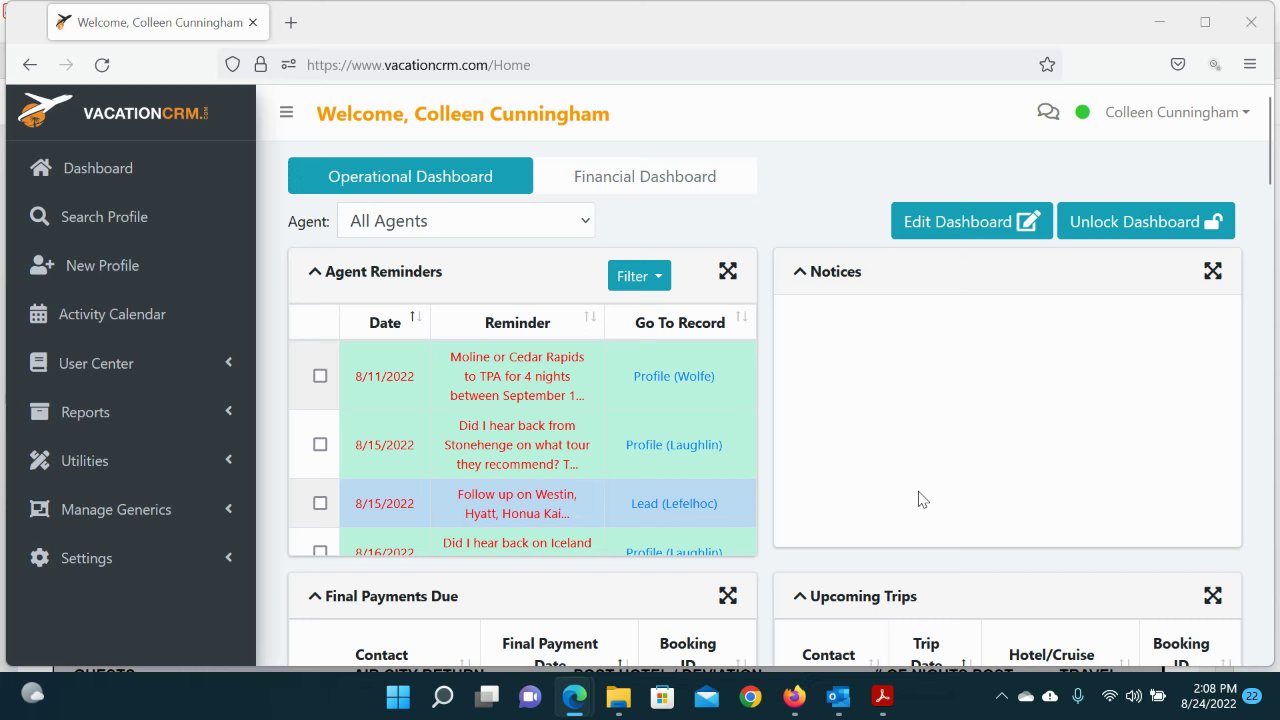Open the Filter dropdown in Agent Reminders
The height and width of the screenshot is (720, 1280).
(639, 276)
